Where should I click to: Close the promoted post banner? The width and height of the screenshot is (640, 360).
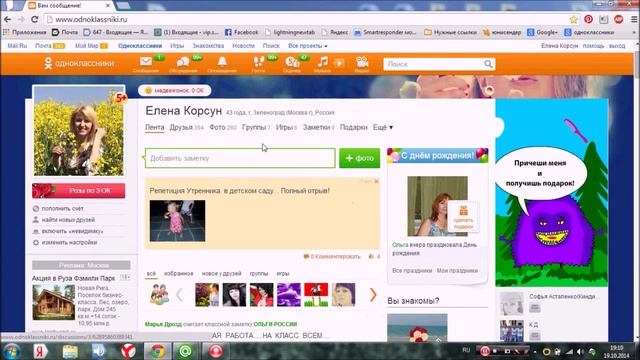(x=376, y=181)
